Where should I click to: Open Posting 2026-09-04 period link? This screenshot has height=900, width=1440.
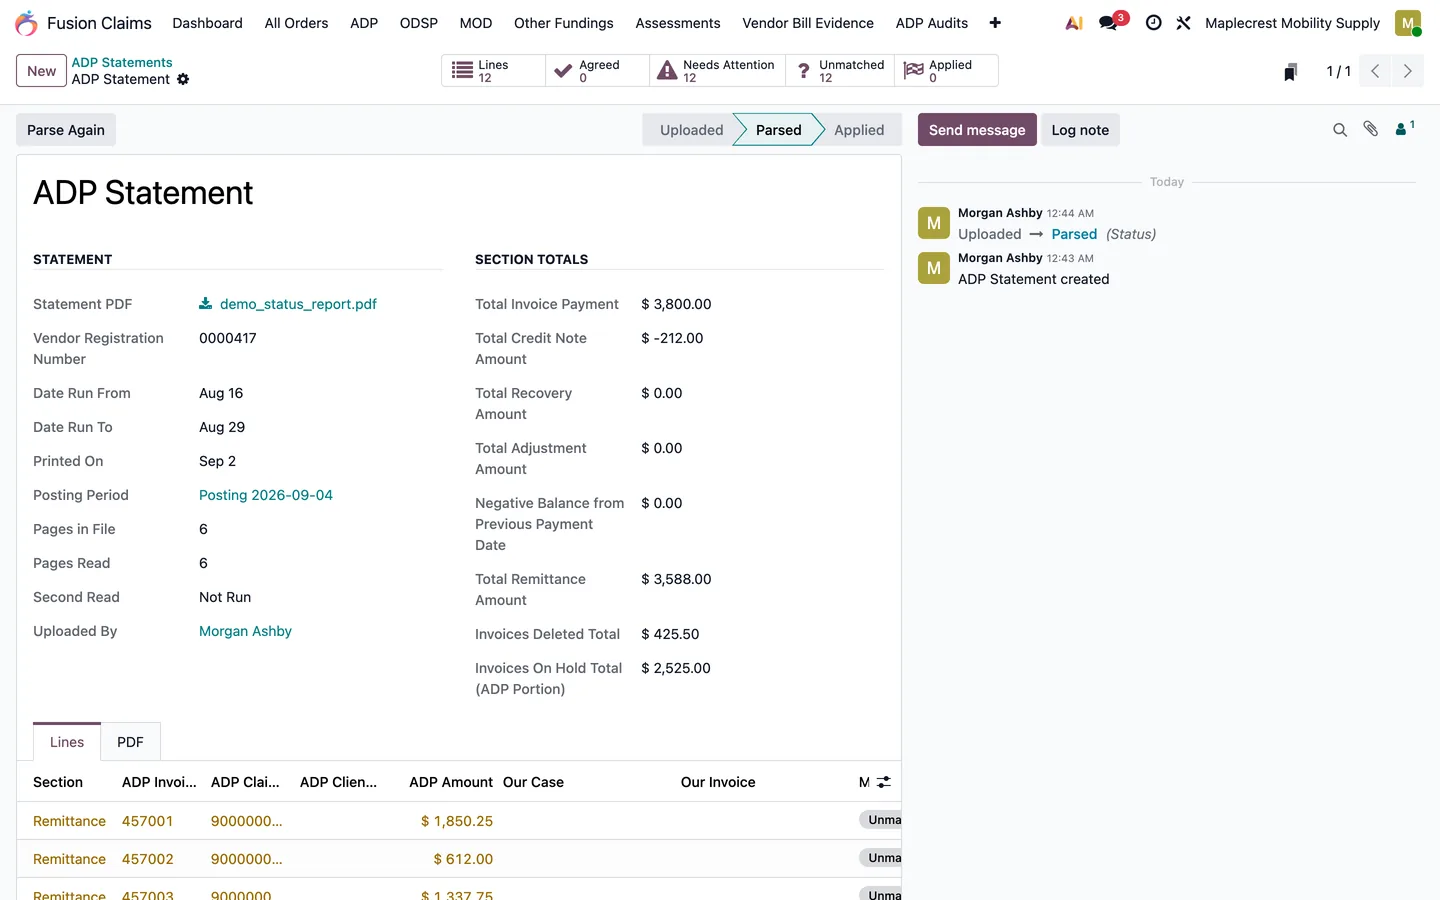tap(266, 495)
